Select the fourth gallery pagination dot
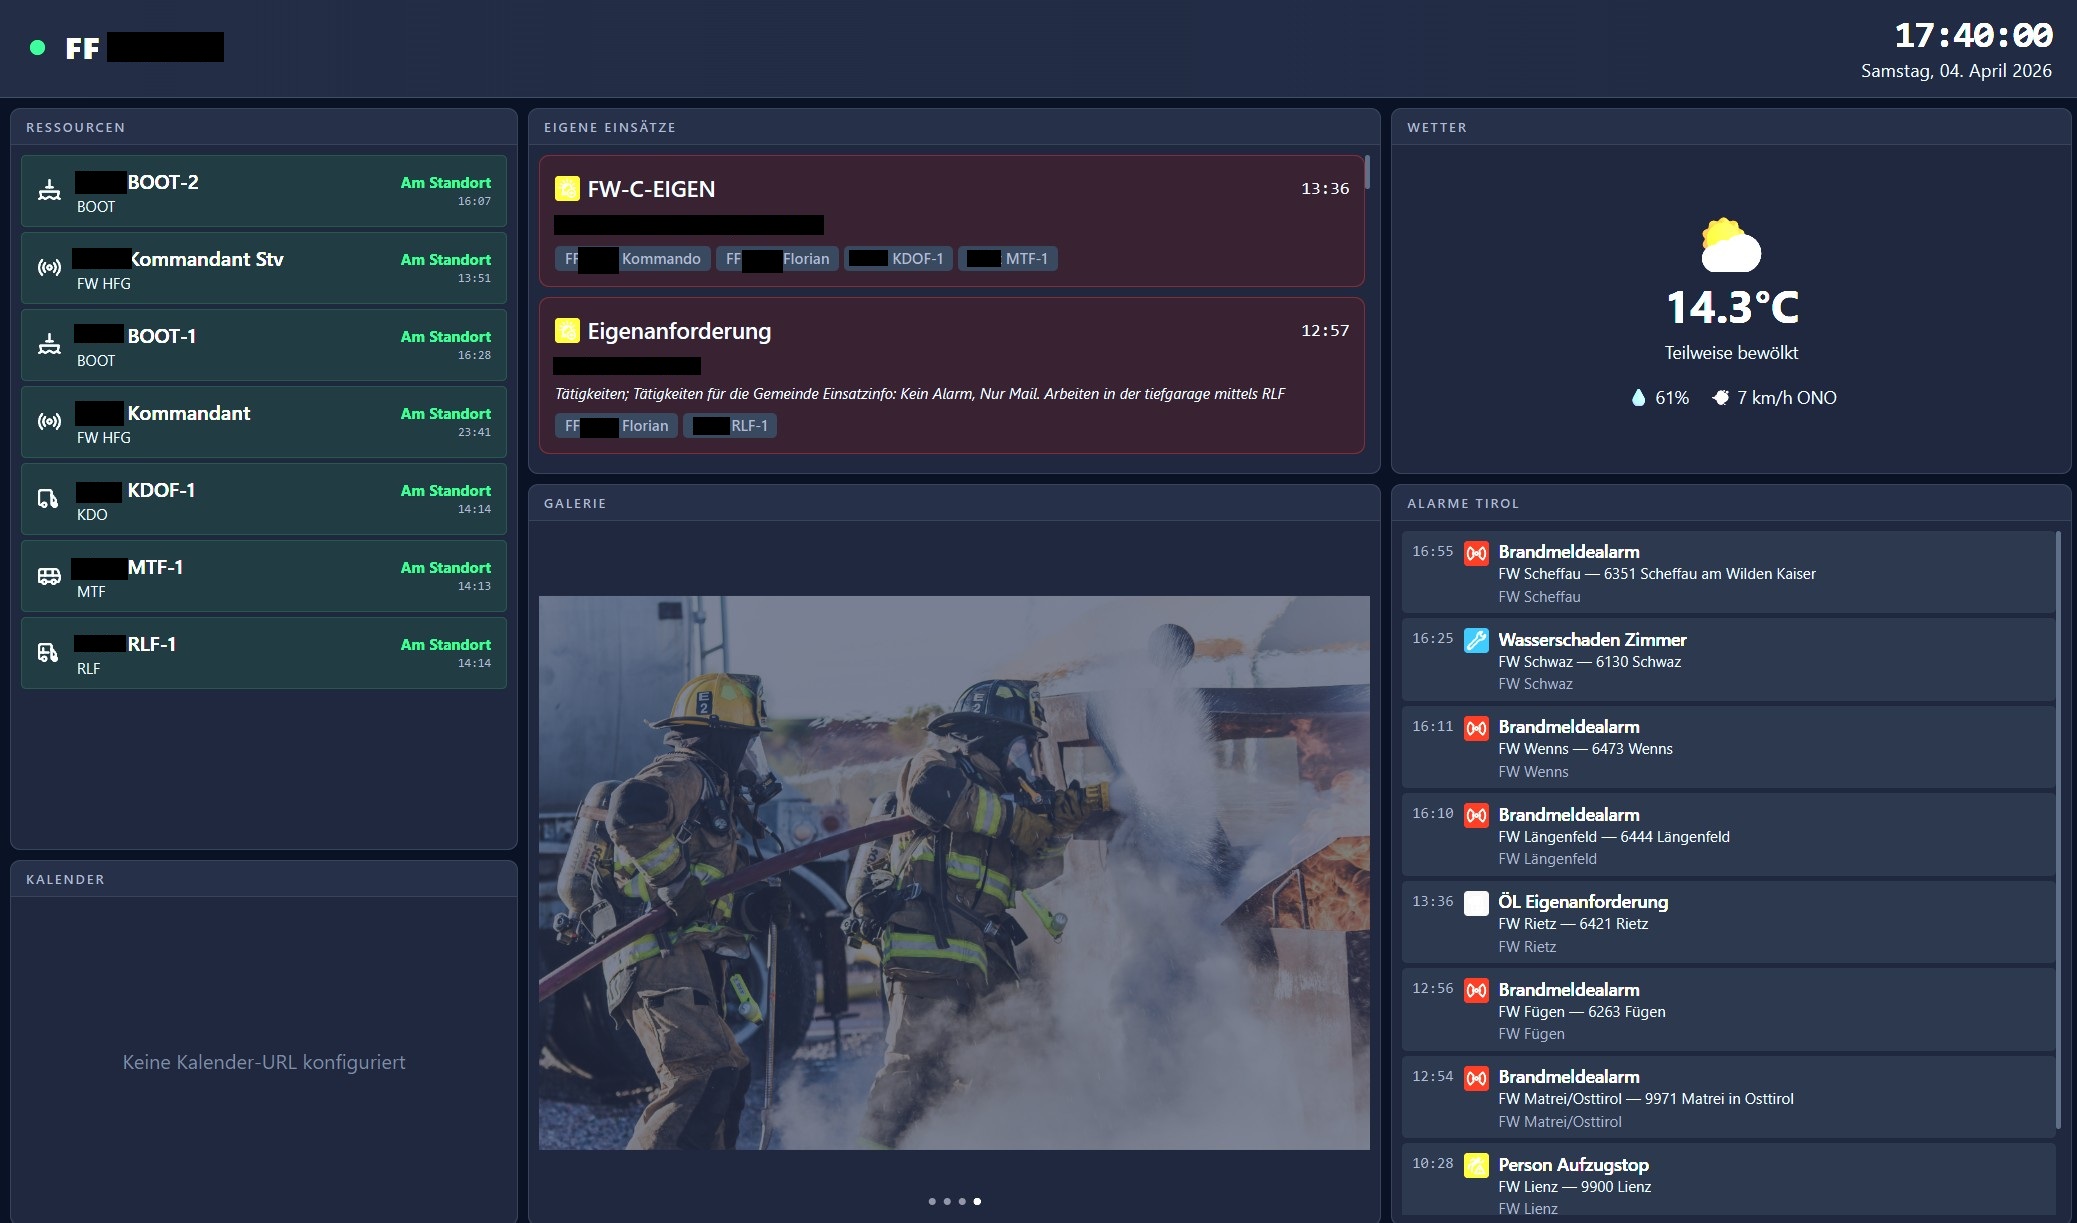 click(977, 1201)
